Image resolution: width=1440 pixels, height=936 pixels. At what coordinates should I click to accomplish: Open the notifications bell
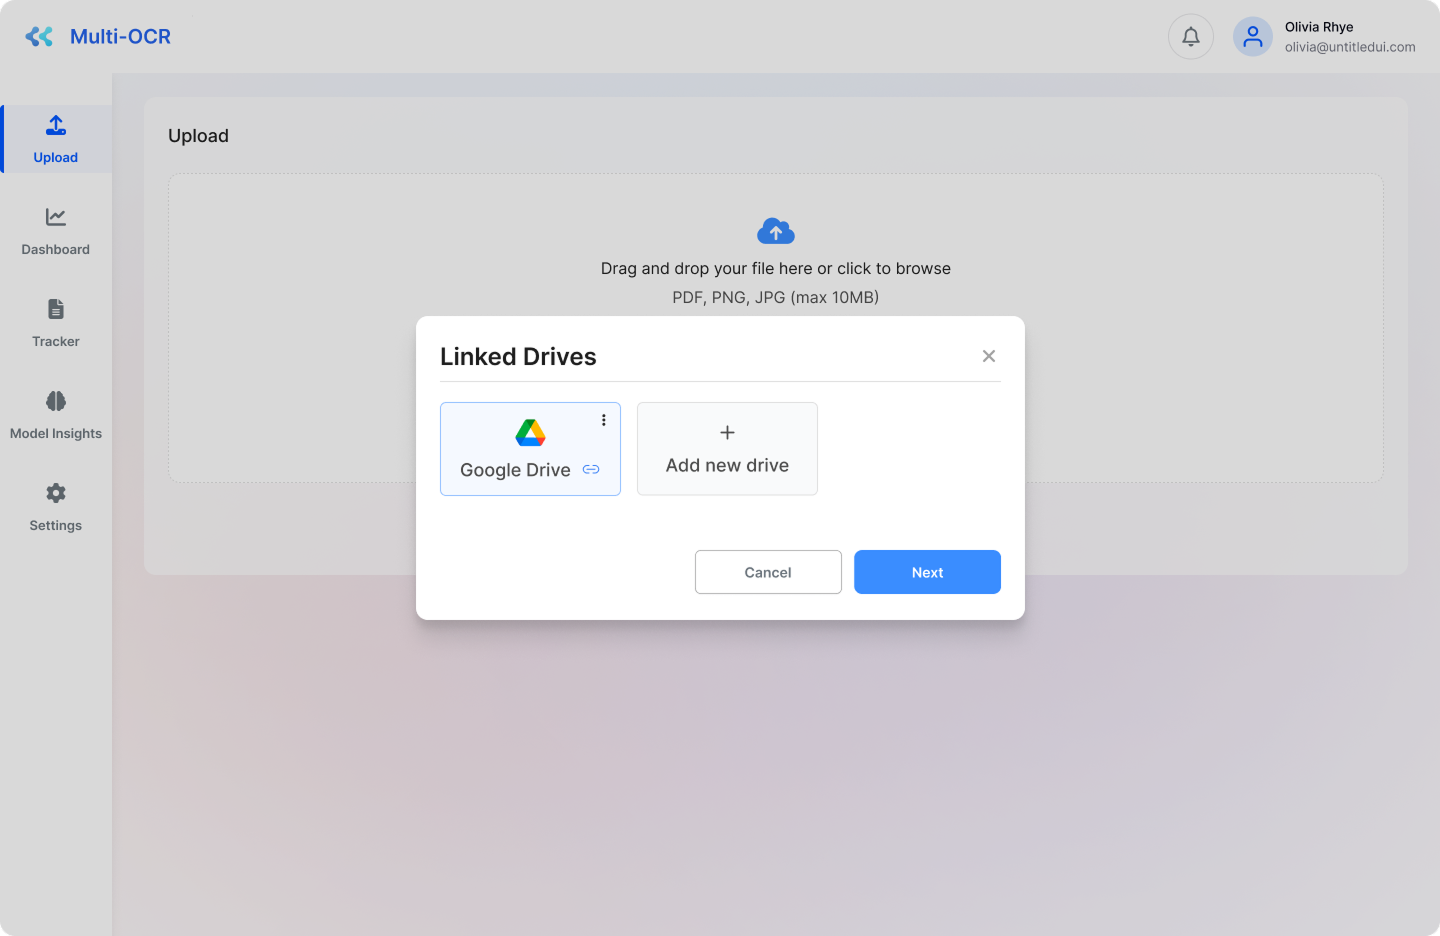tap(1191, 37)
